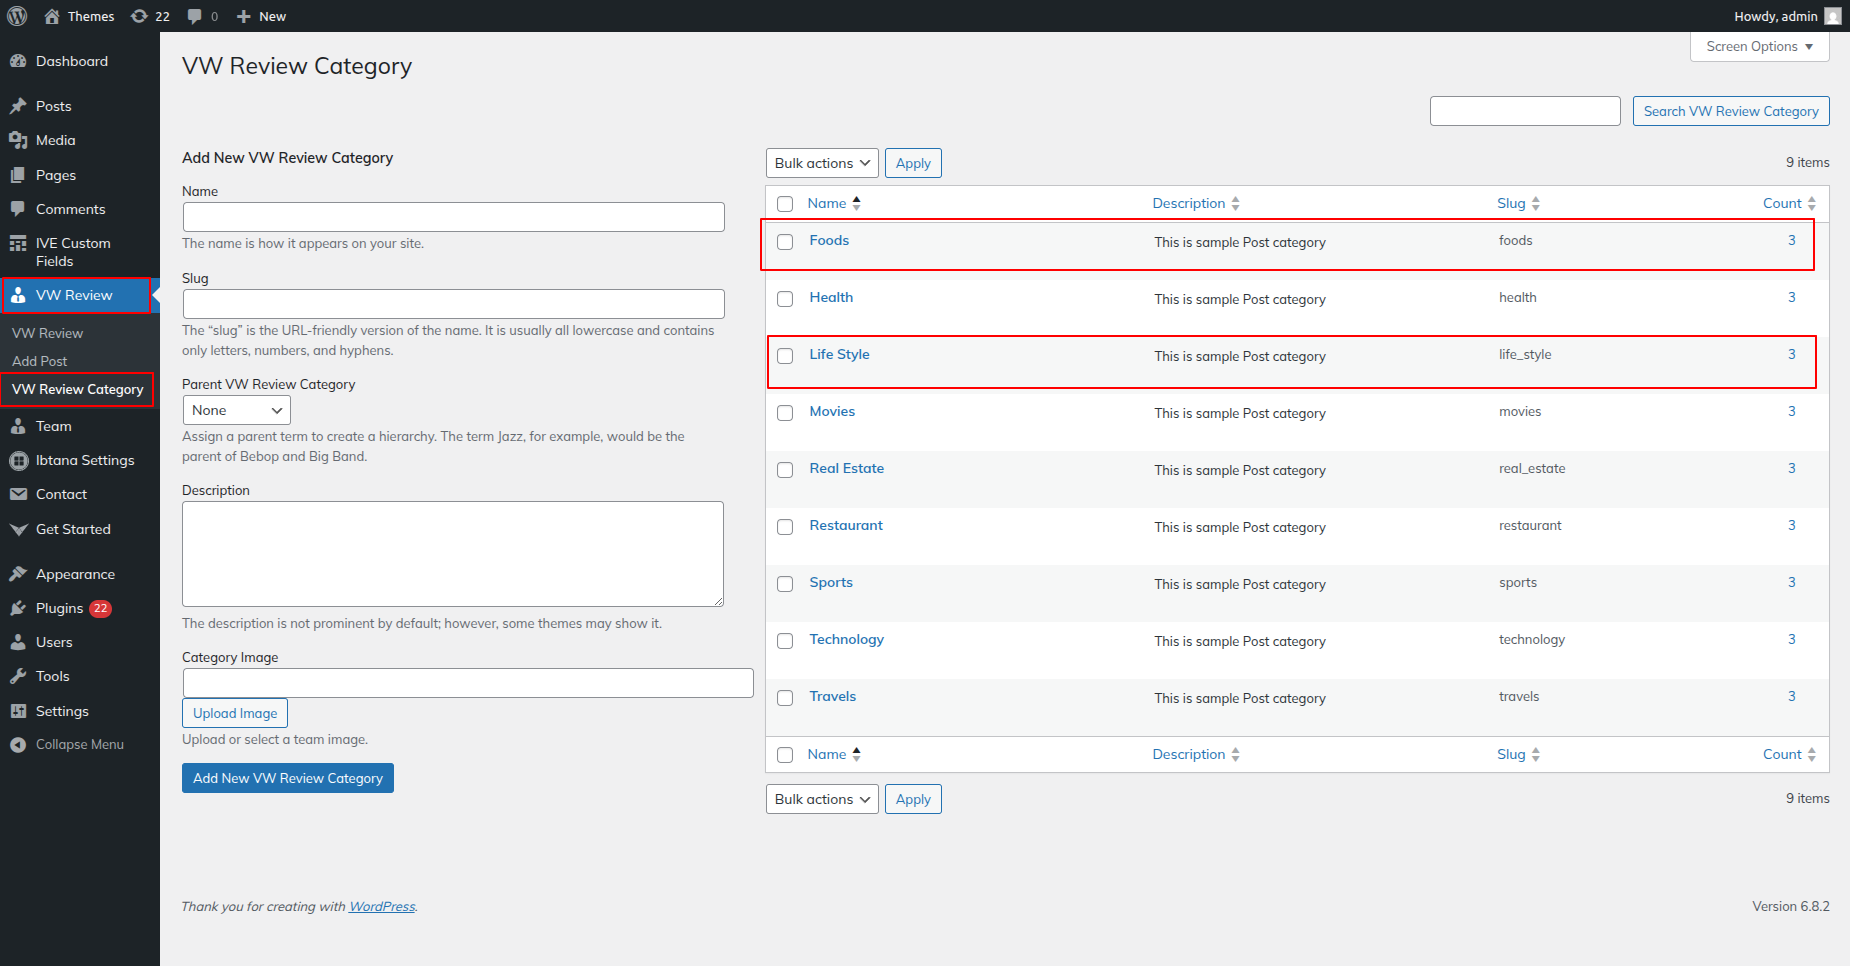Click the Plugins icon in sidebar
This screenshot has height=966, width=1850.
pyautogui.click(x=18, y=609)
